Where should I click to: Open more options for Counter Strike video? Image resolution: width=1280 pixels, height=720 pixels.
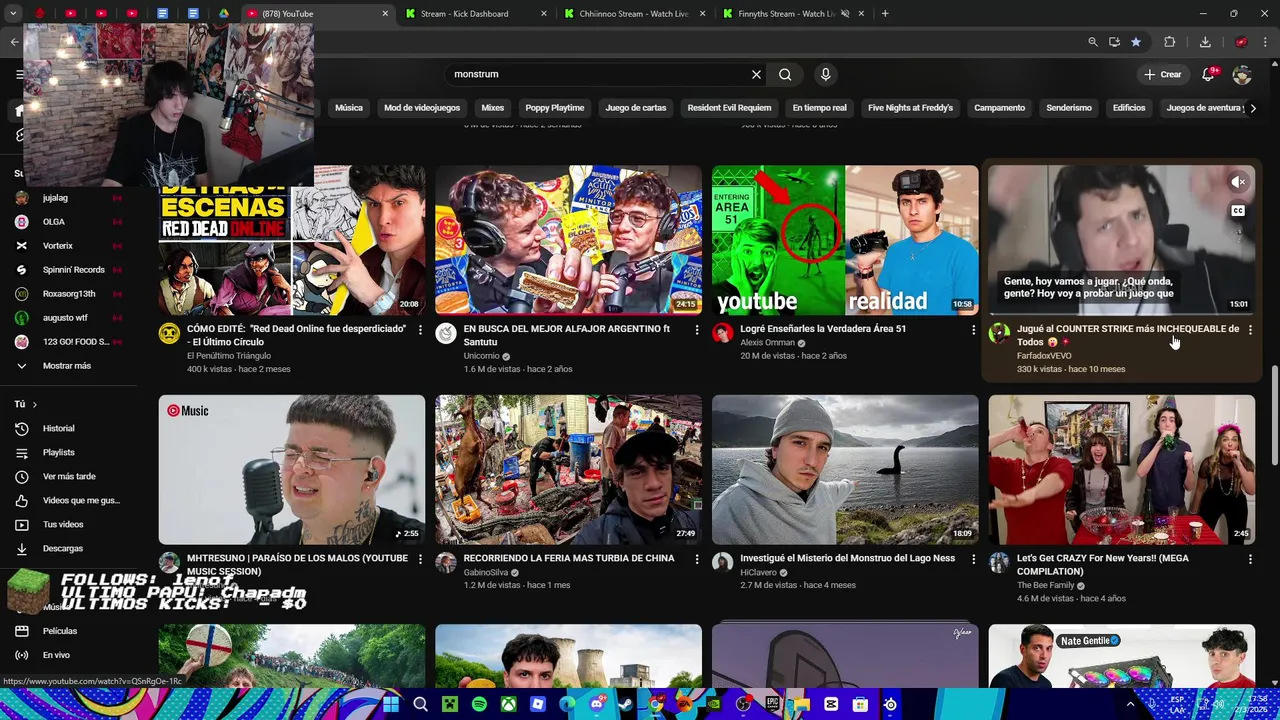coord(1250,330)
